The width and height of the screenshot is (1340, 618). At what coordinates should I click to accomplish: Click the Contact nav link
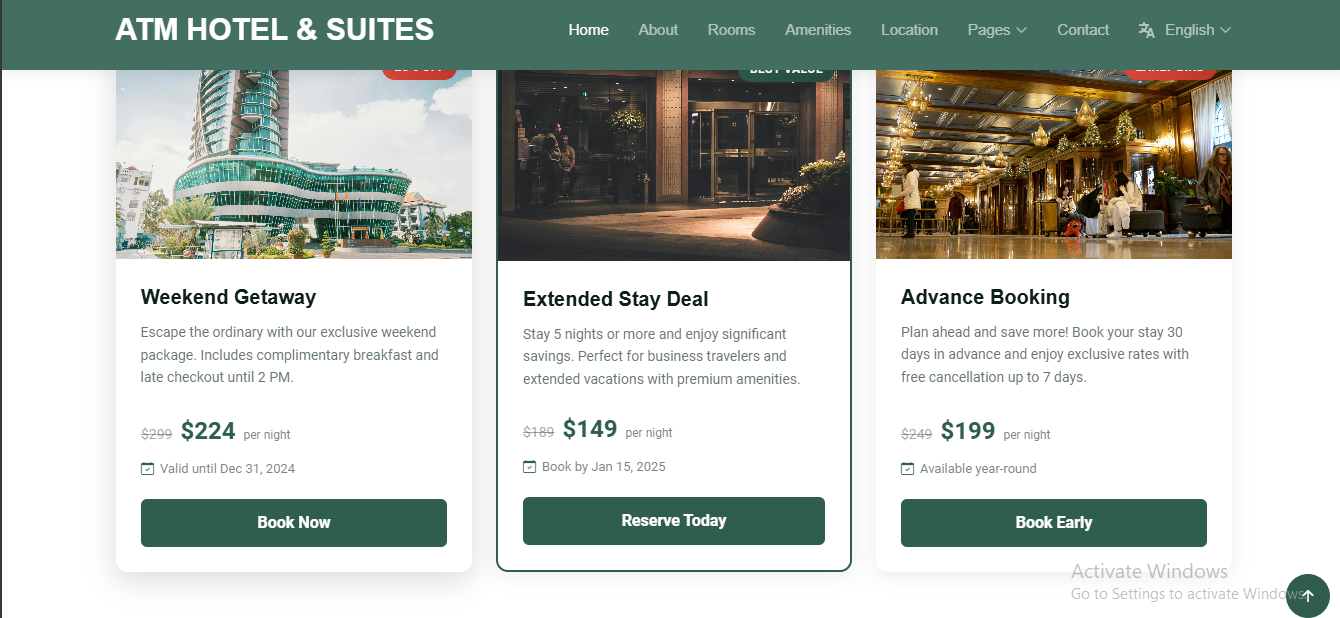pyautogui.click(x=1083, y=30)
